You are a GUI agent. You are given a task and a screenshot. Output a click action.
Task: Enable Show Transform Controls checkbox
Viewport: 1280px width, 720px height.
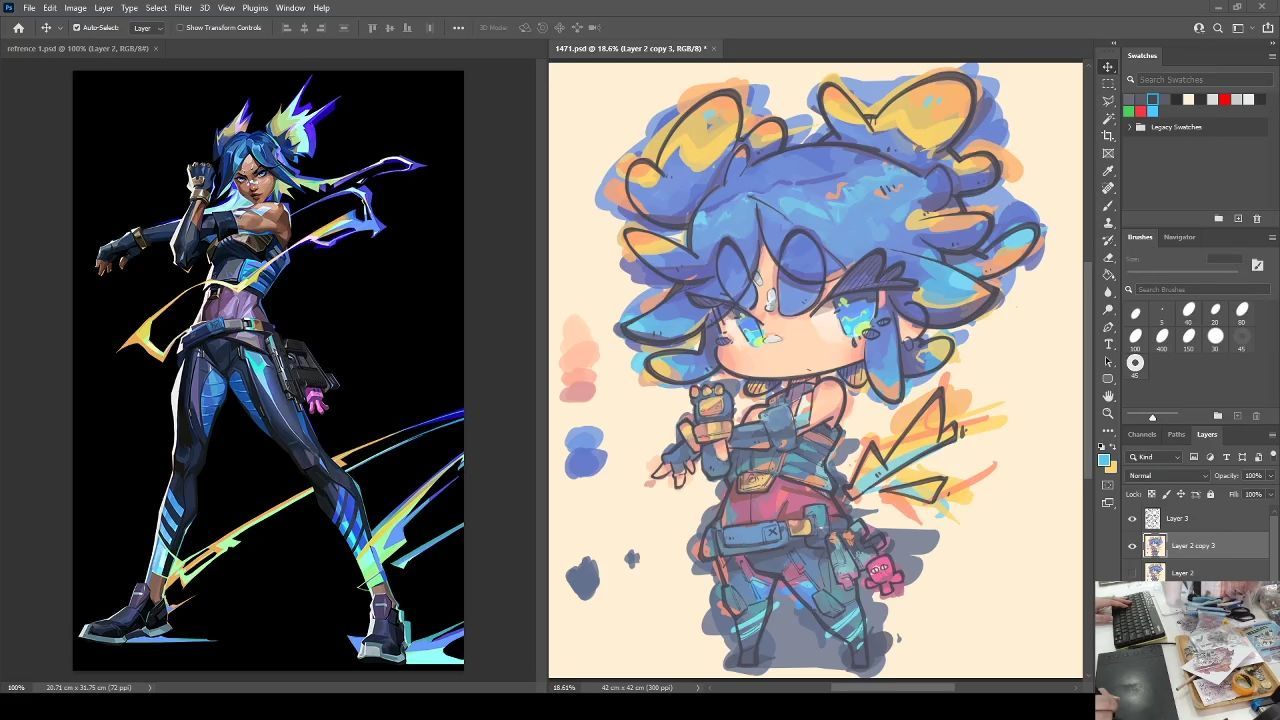(x=180, y=28)
